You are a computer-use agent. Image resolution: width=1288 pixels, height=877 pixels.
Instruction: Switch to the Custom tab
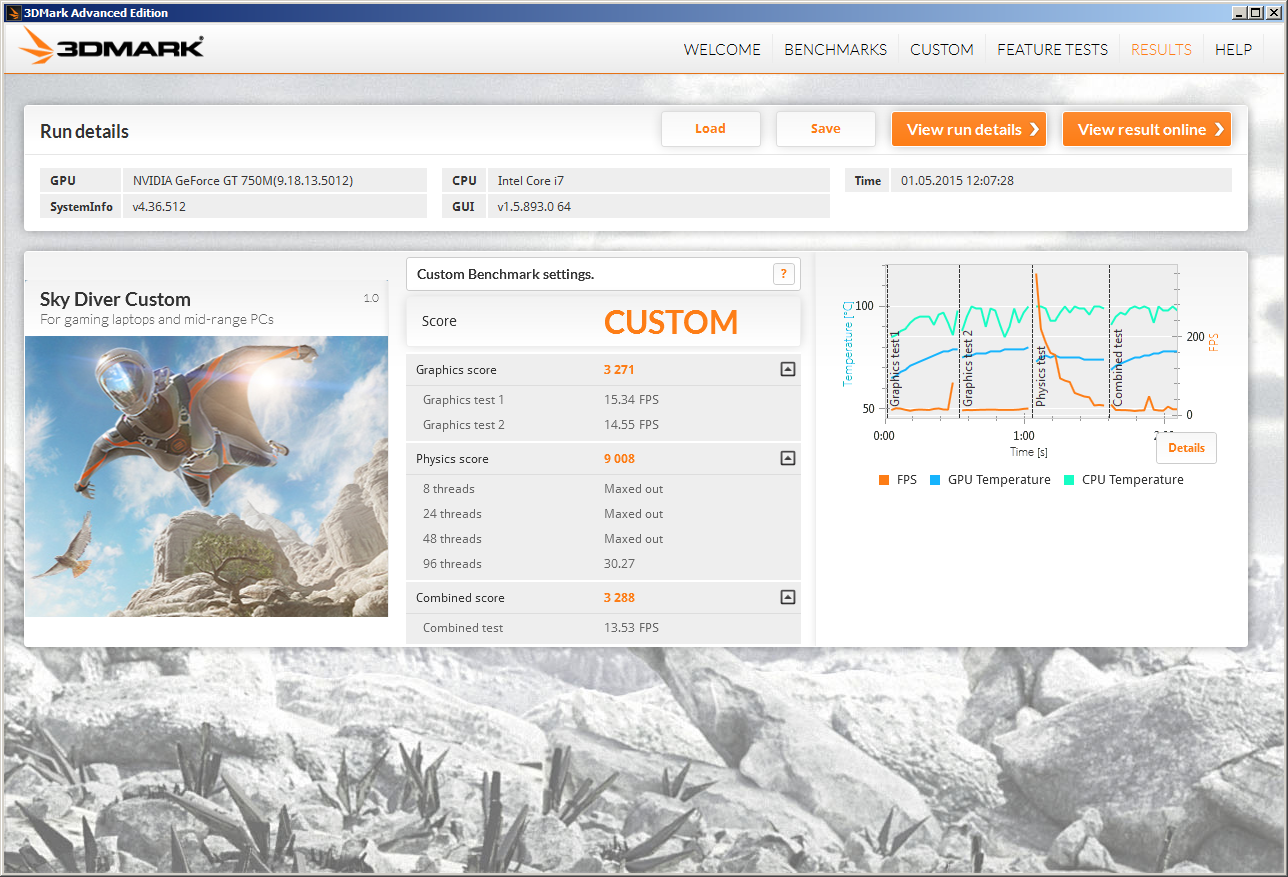(x=941, y=49)
